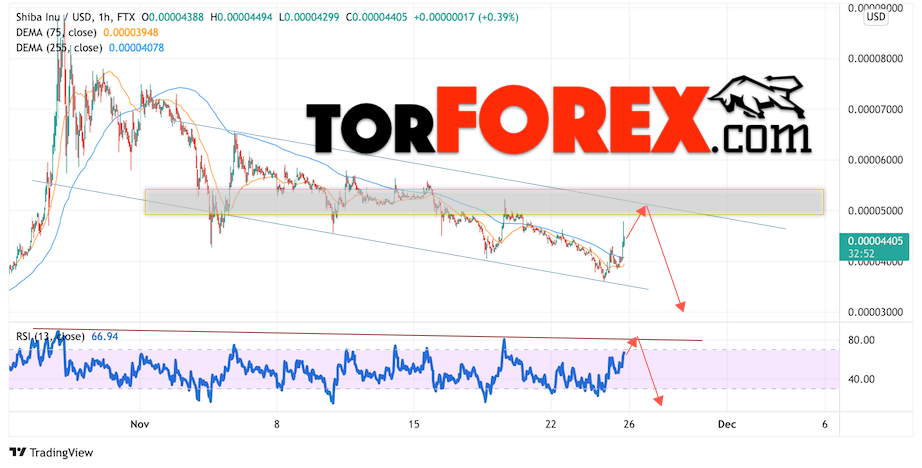The image size is (922, 468).
Task: Click price axis label 0.00007000
Action: pos(876,109)
